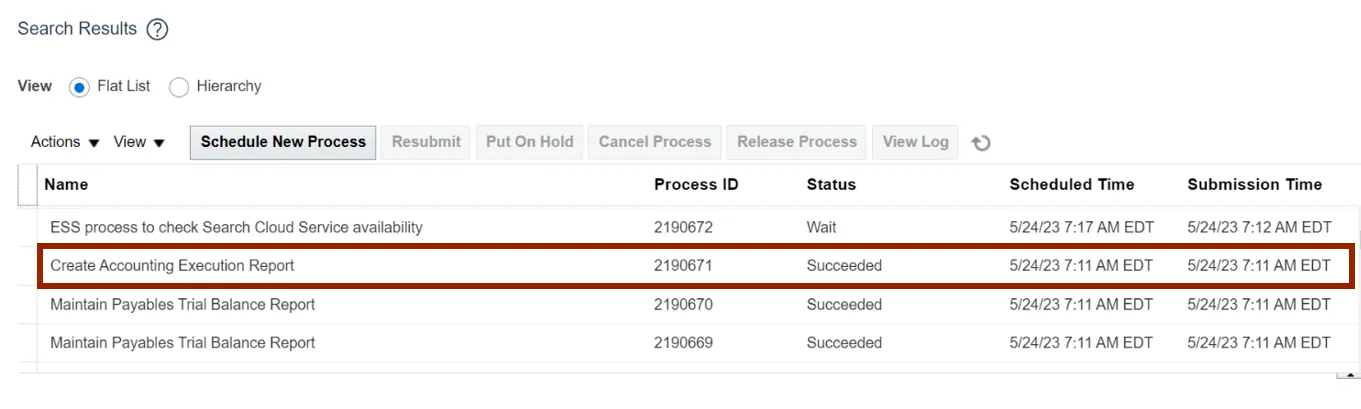Image resolution: width=1361 pixels, height=409 pixels.
Task: Click the Cancel Process button
Action: point(655,142)
